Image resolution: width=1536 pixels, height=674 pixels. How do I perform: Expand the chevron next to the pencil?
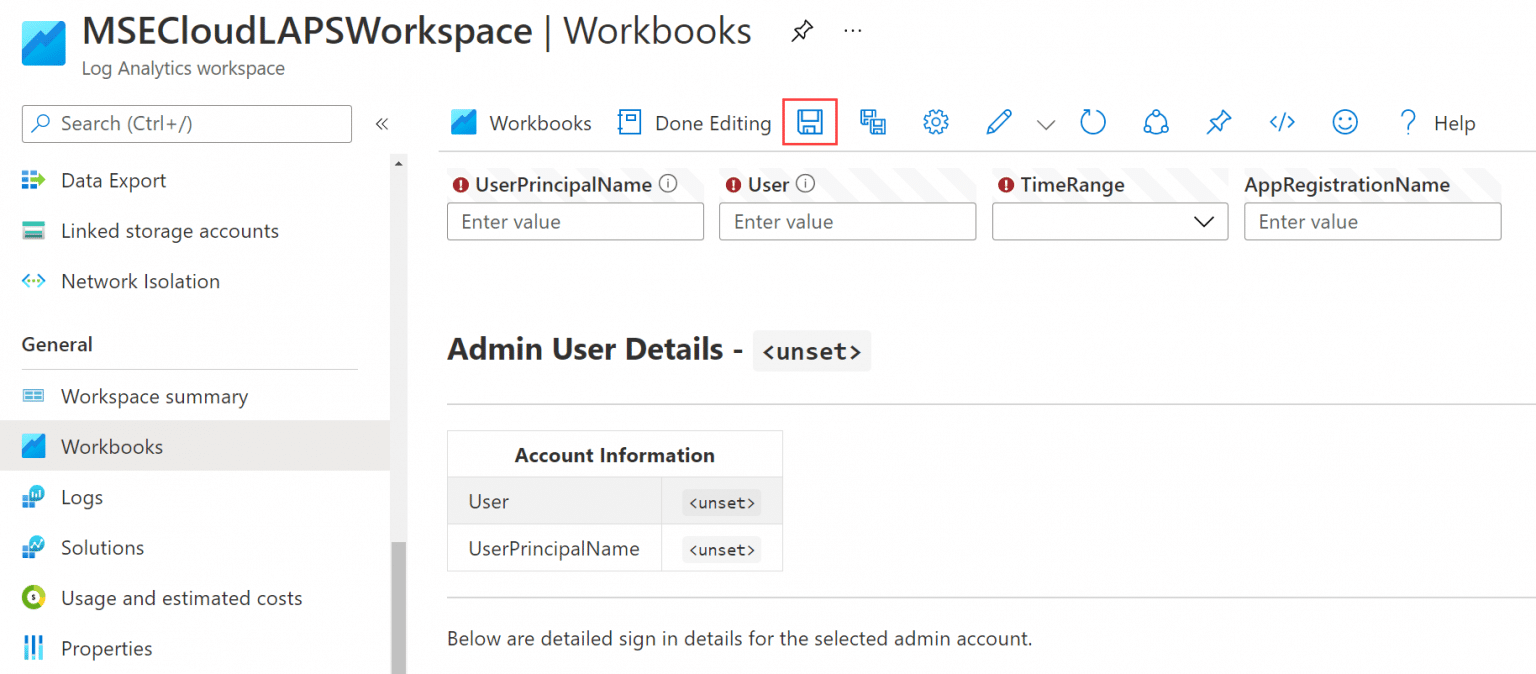point(1046,124)
